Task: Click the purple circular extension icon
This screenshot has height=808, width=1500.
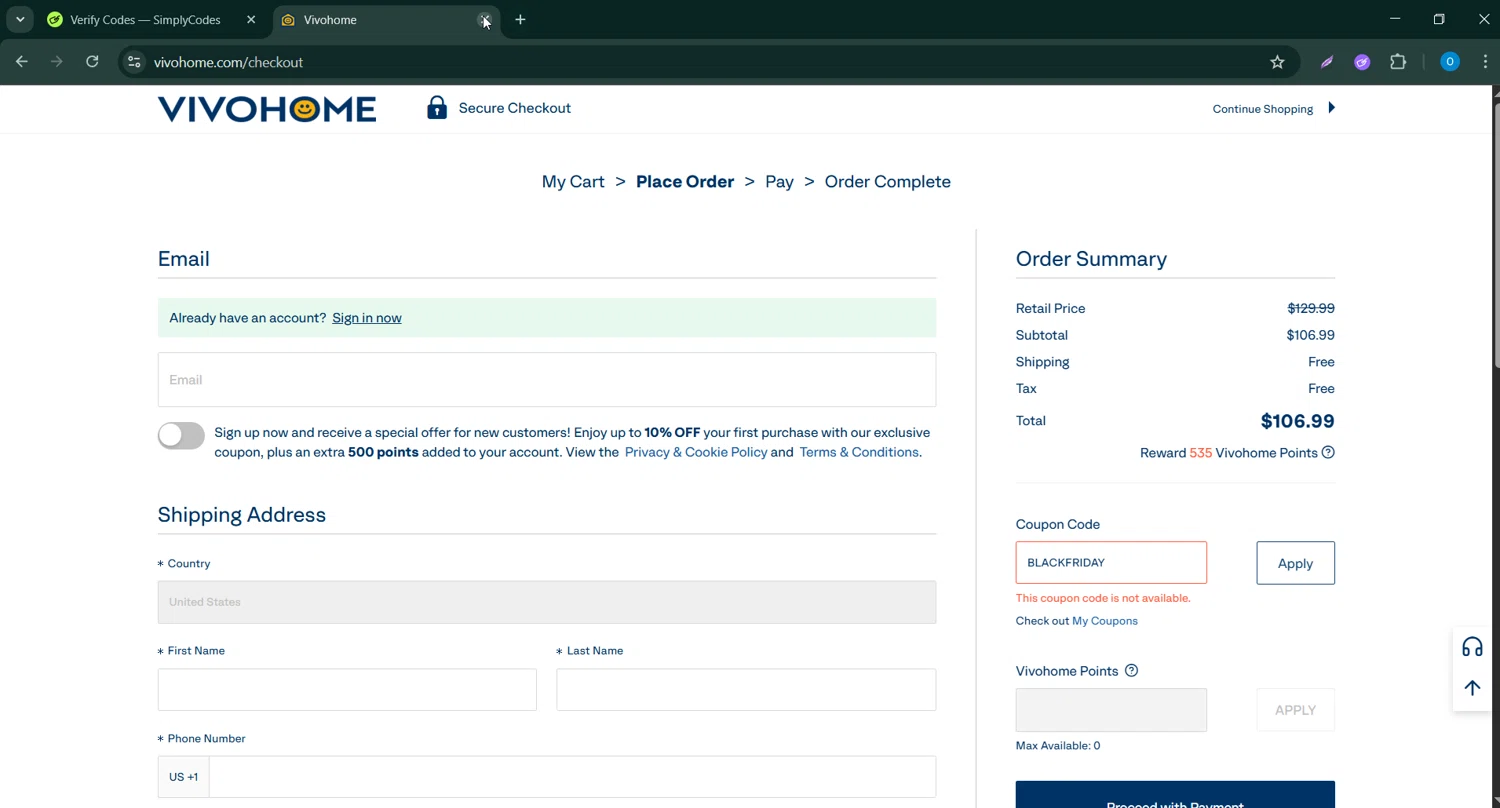Action: pyautogui.click(x=1362, y=62)
